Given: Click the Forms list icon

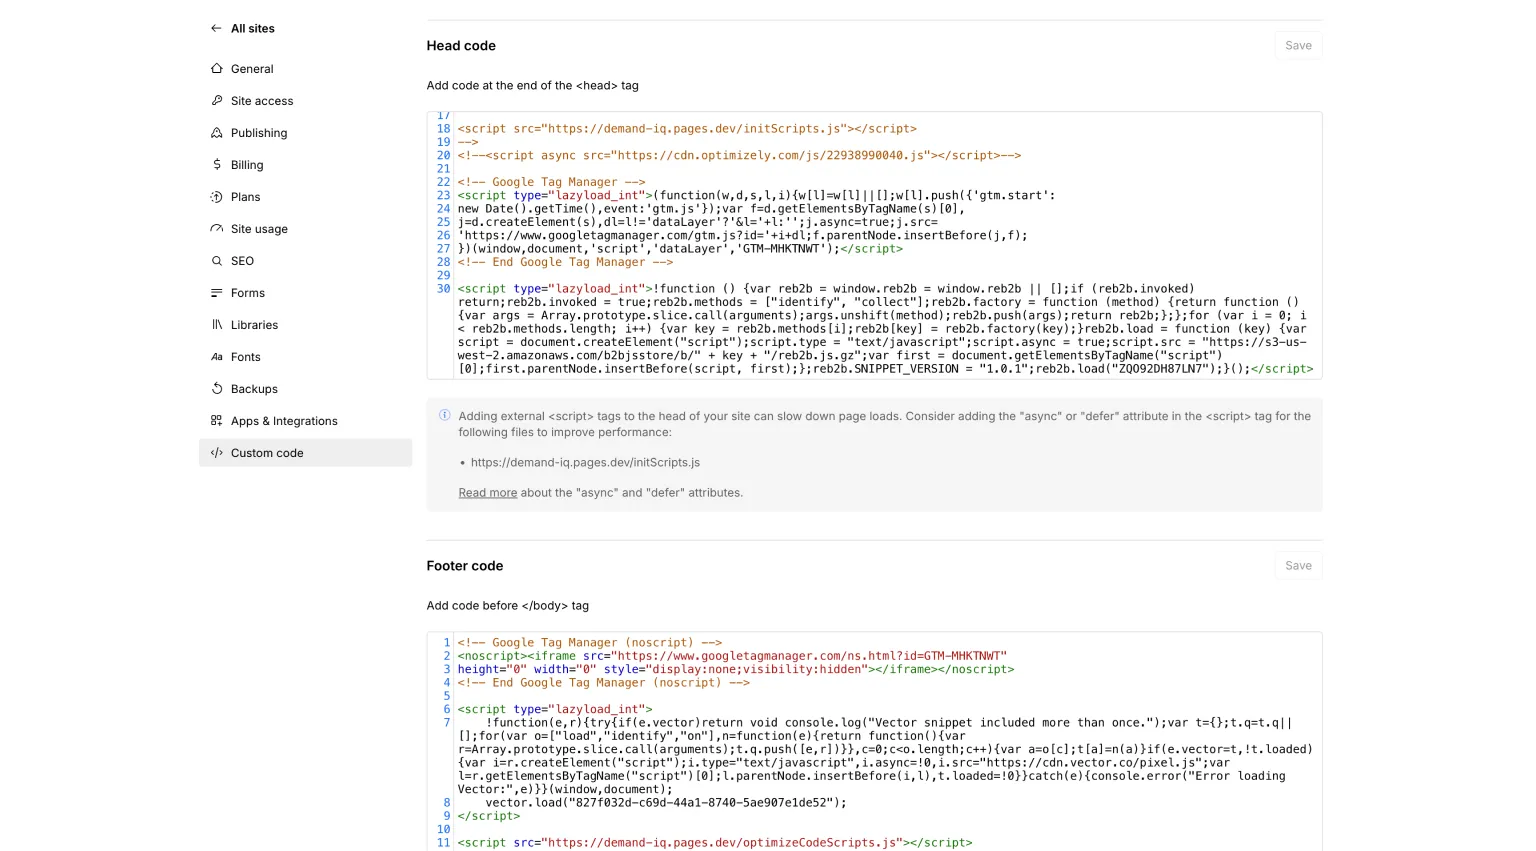Looking at the screenshot, I should [216, 293].
